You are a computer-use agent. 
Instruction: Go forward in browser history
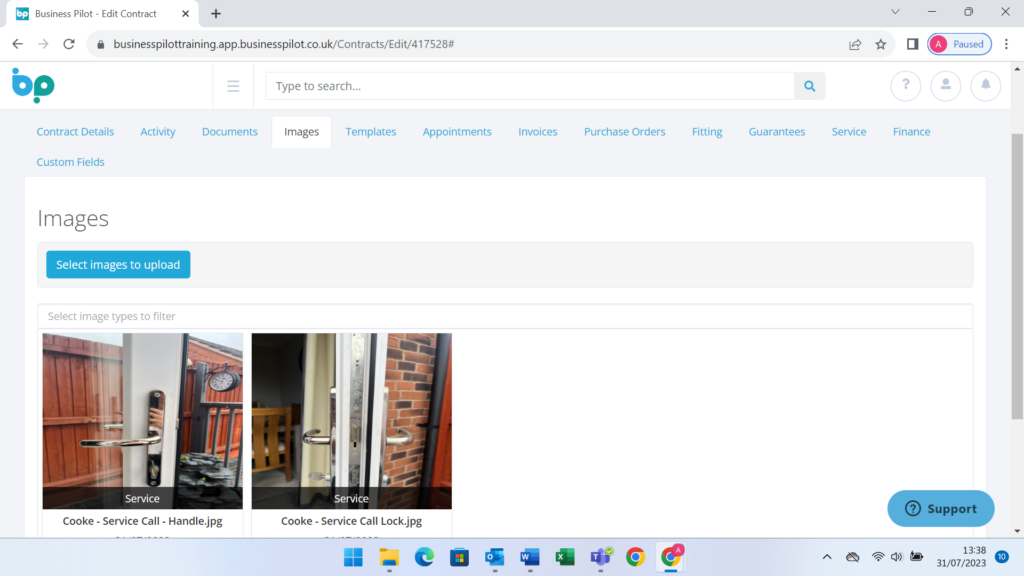tap(43, 44)
